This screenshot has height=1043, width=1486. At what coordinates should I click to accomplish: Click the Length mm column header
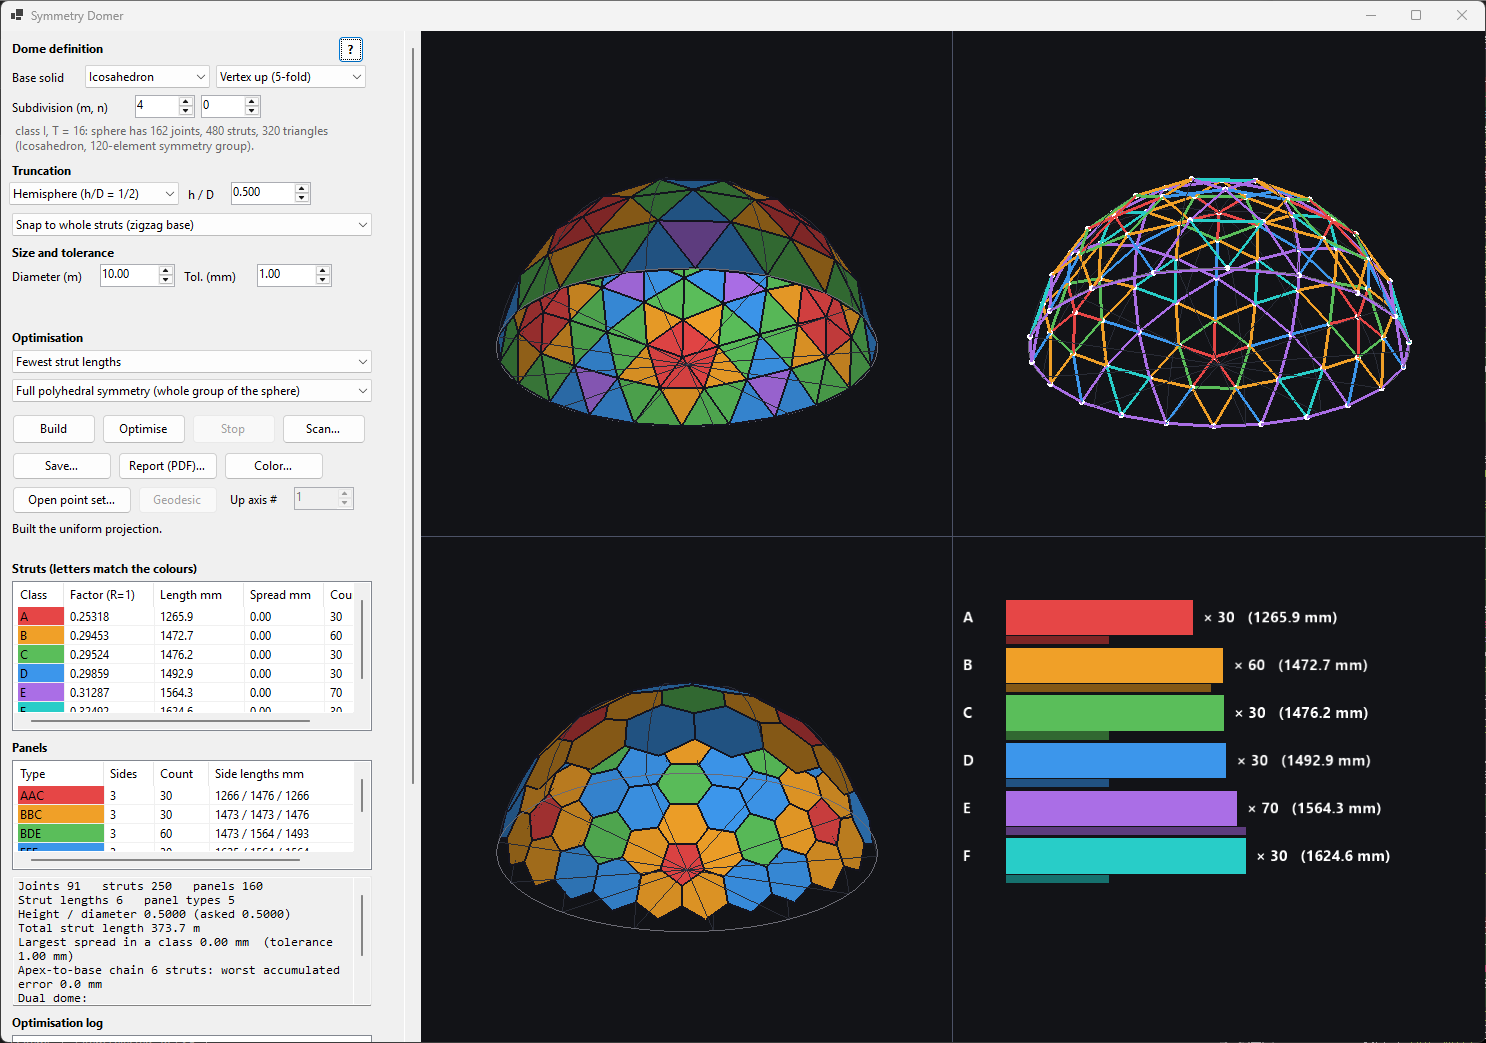click(x=199, y=595)
